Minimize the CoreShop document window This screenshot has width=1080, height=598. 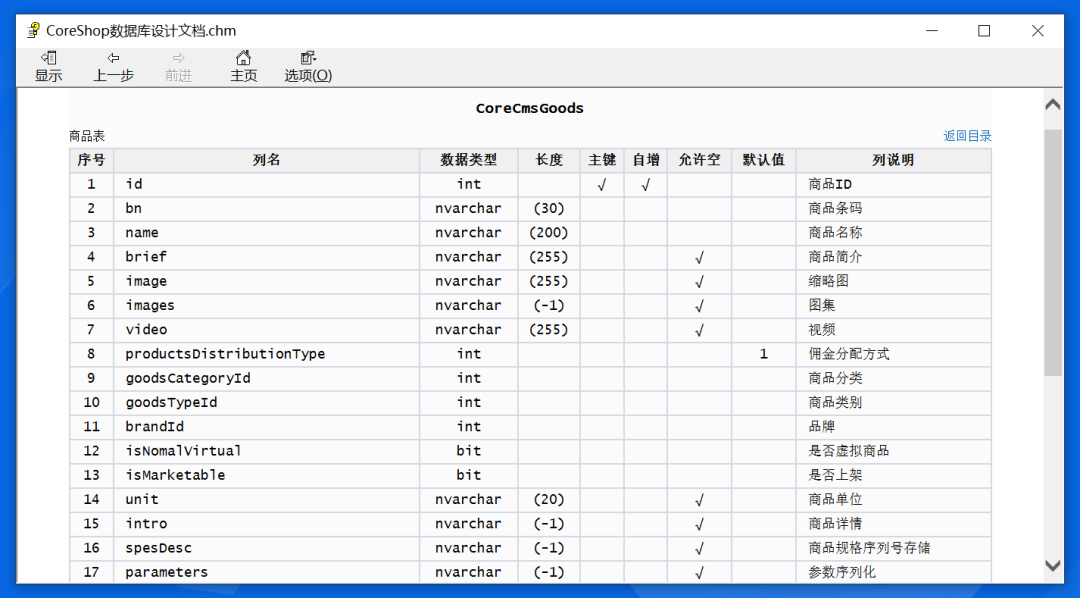point(932,30)
